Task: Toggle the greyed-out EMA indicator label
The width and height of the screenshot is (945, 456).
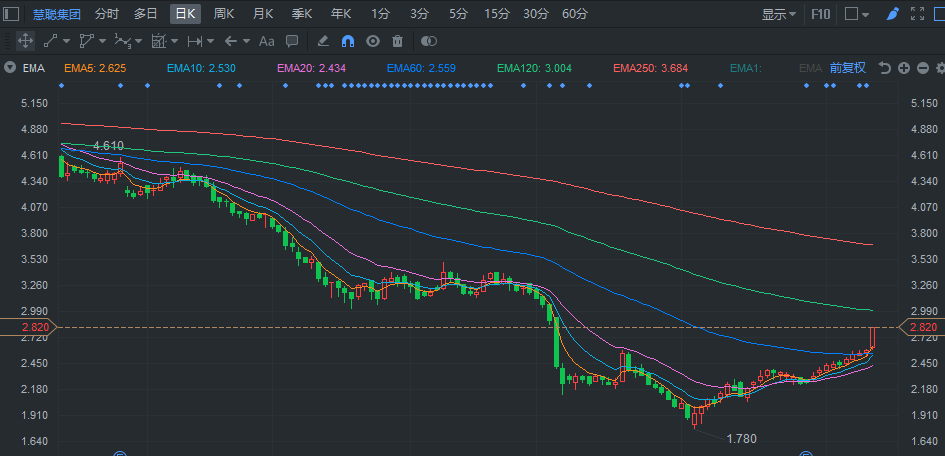Action: pos(810,68)
